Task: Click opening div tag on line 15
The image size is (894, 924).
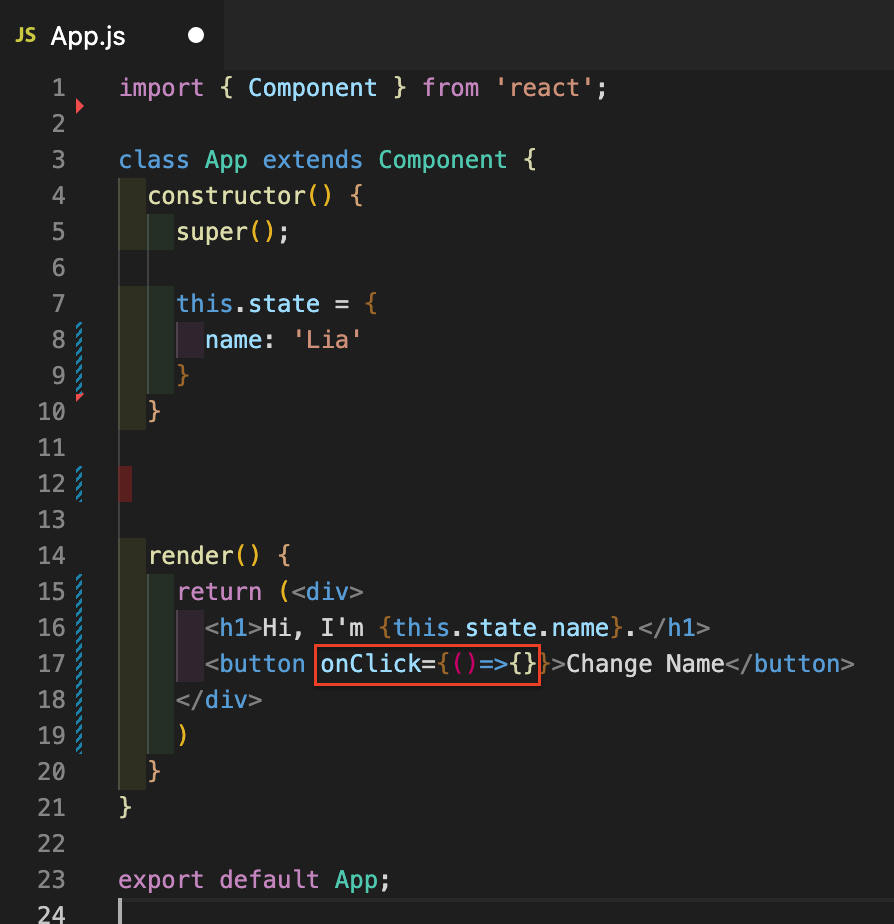Action: point(327,592)
